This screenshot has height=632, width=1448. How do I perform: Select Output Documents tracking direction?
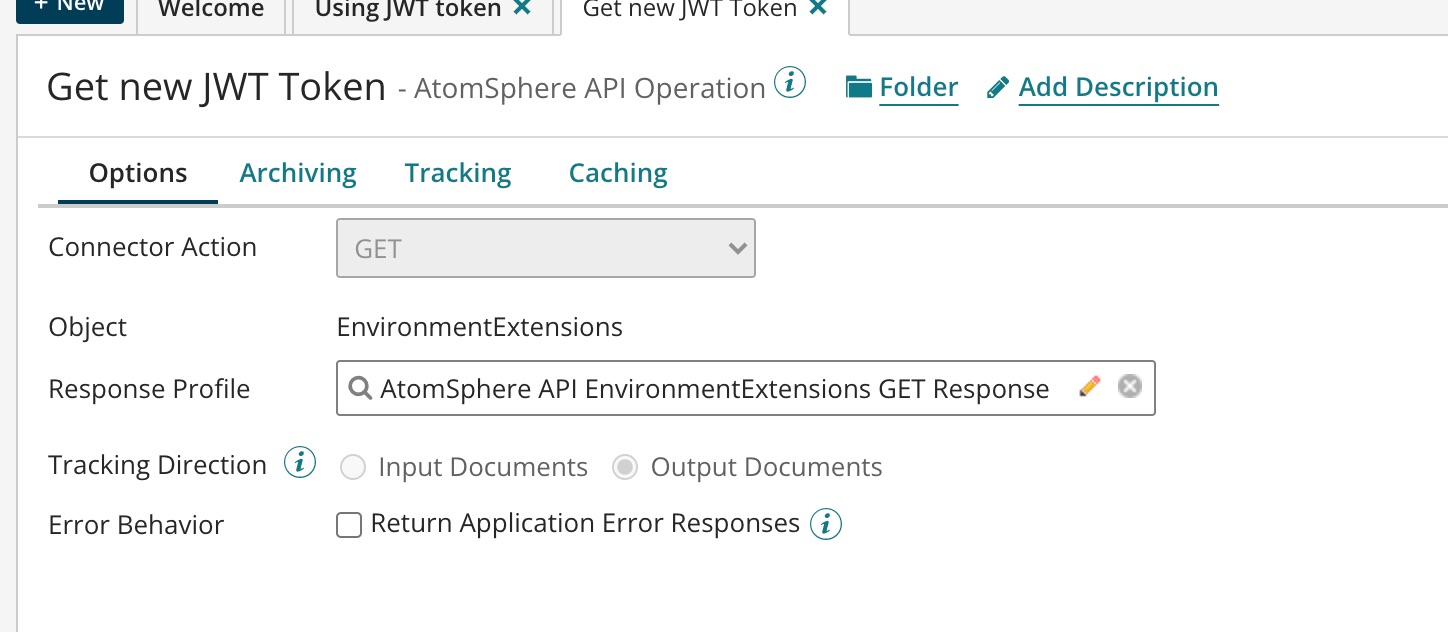(x=625, y=467)
